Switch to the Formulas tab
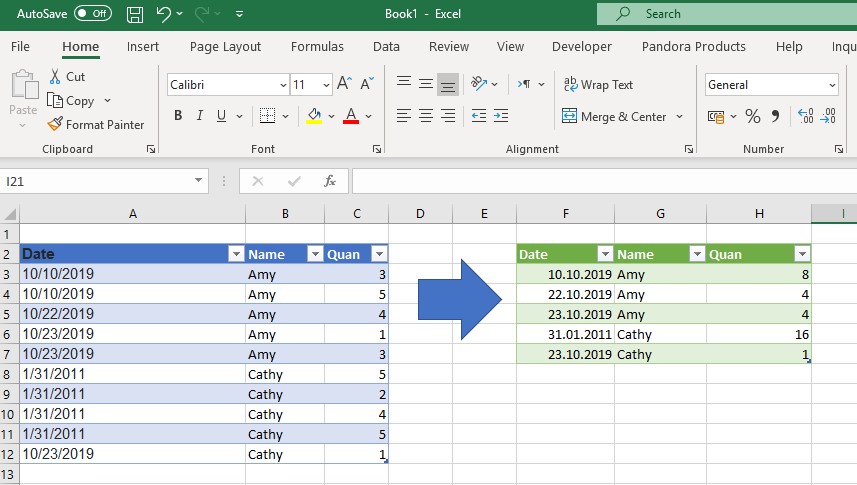The width and height of the screenshot is (857, 485). tap(317, 46)
